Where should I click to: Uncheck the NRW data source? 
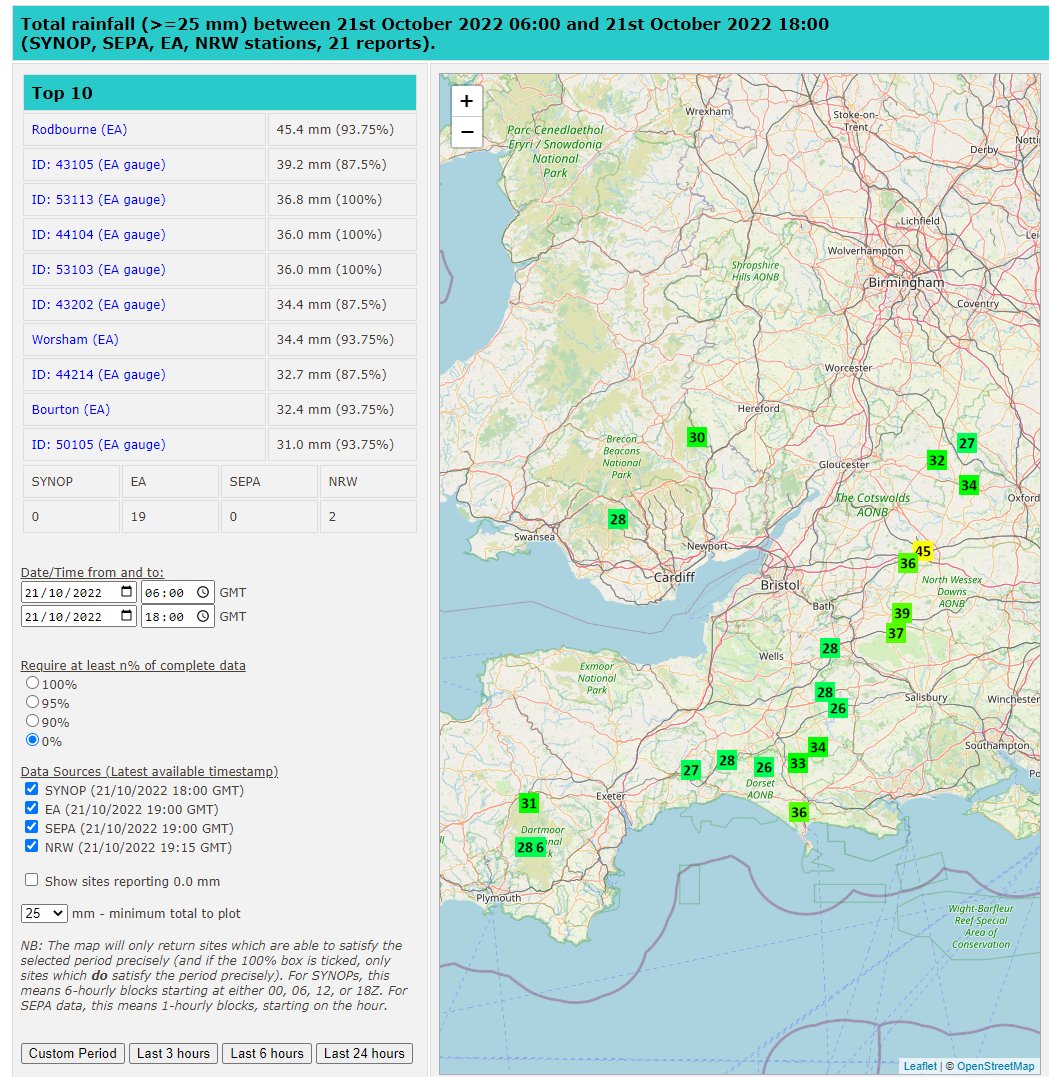pyautogui.click(x=32, y=846)
